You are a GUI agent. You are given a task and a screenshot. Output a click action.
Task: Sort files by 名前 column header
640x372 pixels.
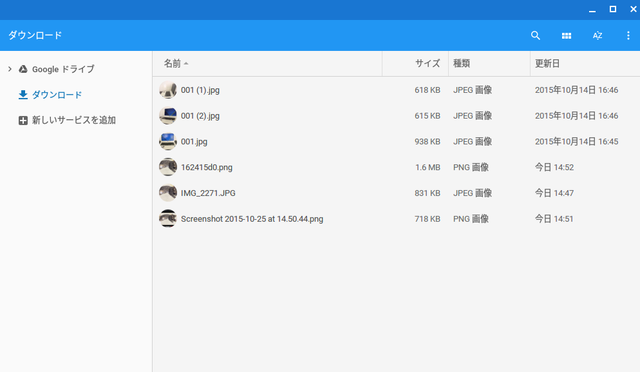tap(172, 63)
